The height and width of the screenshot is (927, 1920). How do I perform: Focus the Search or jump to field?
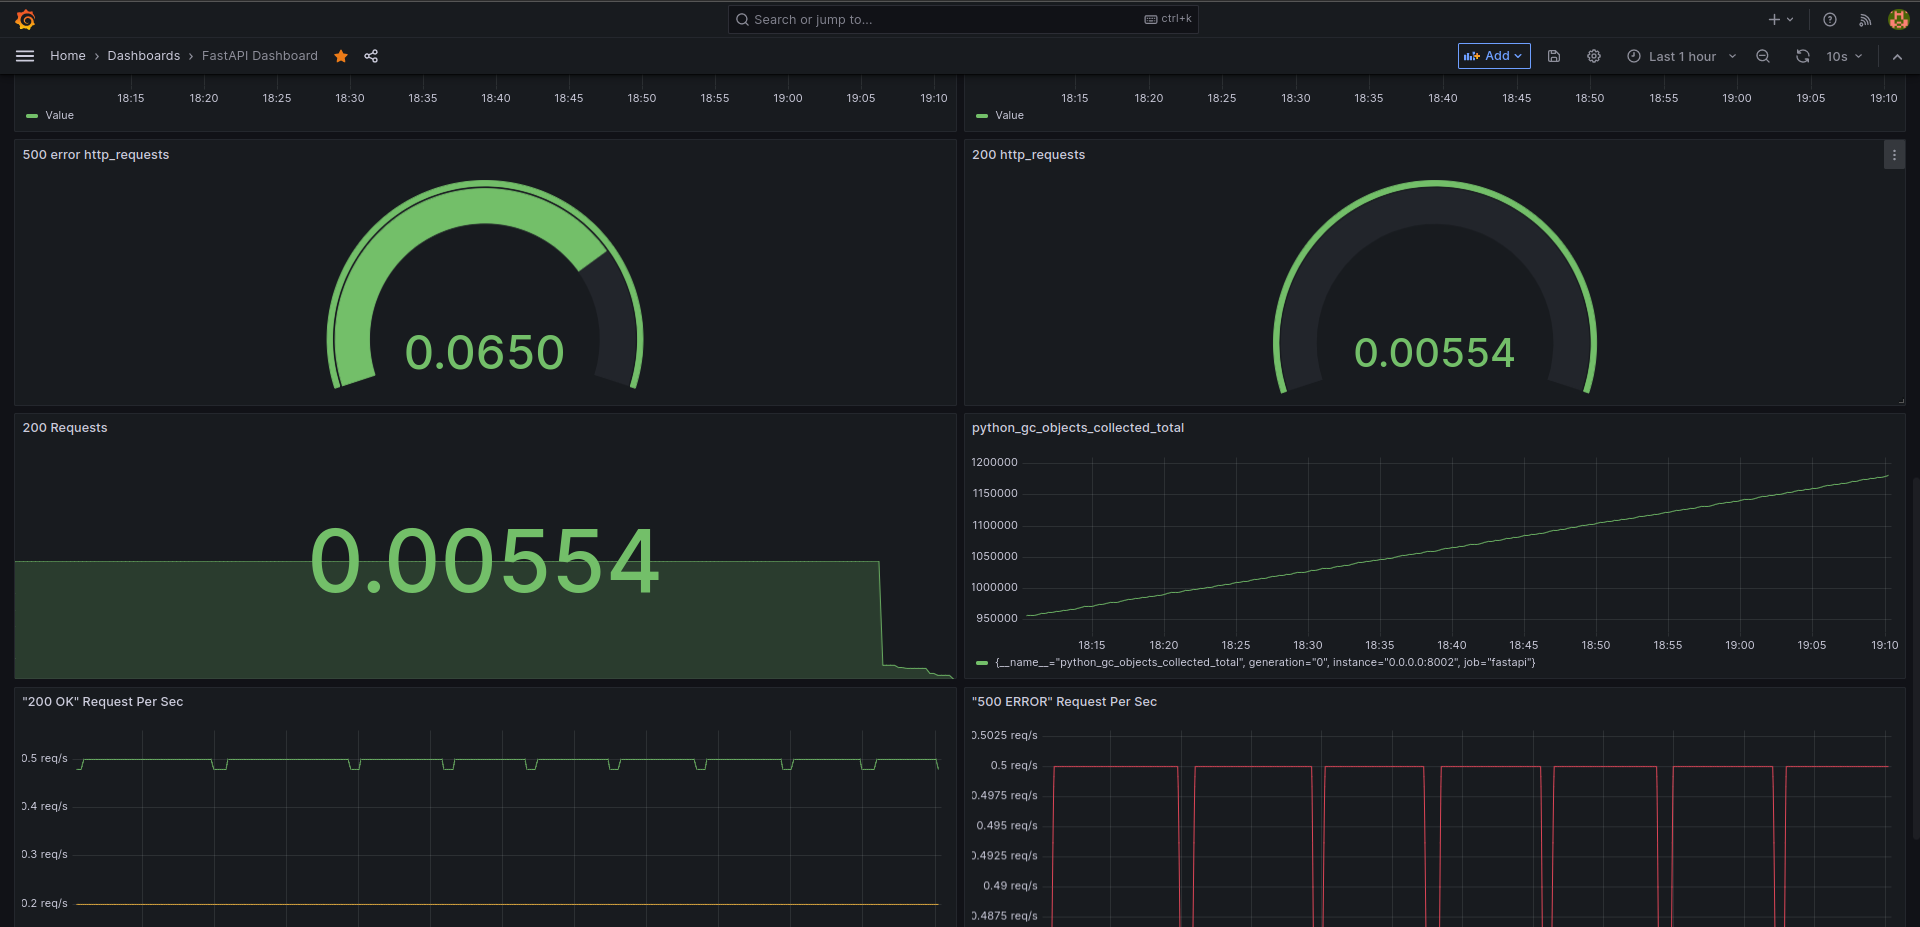(963, 19)
